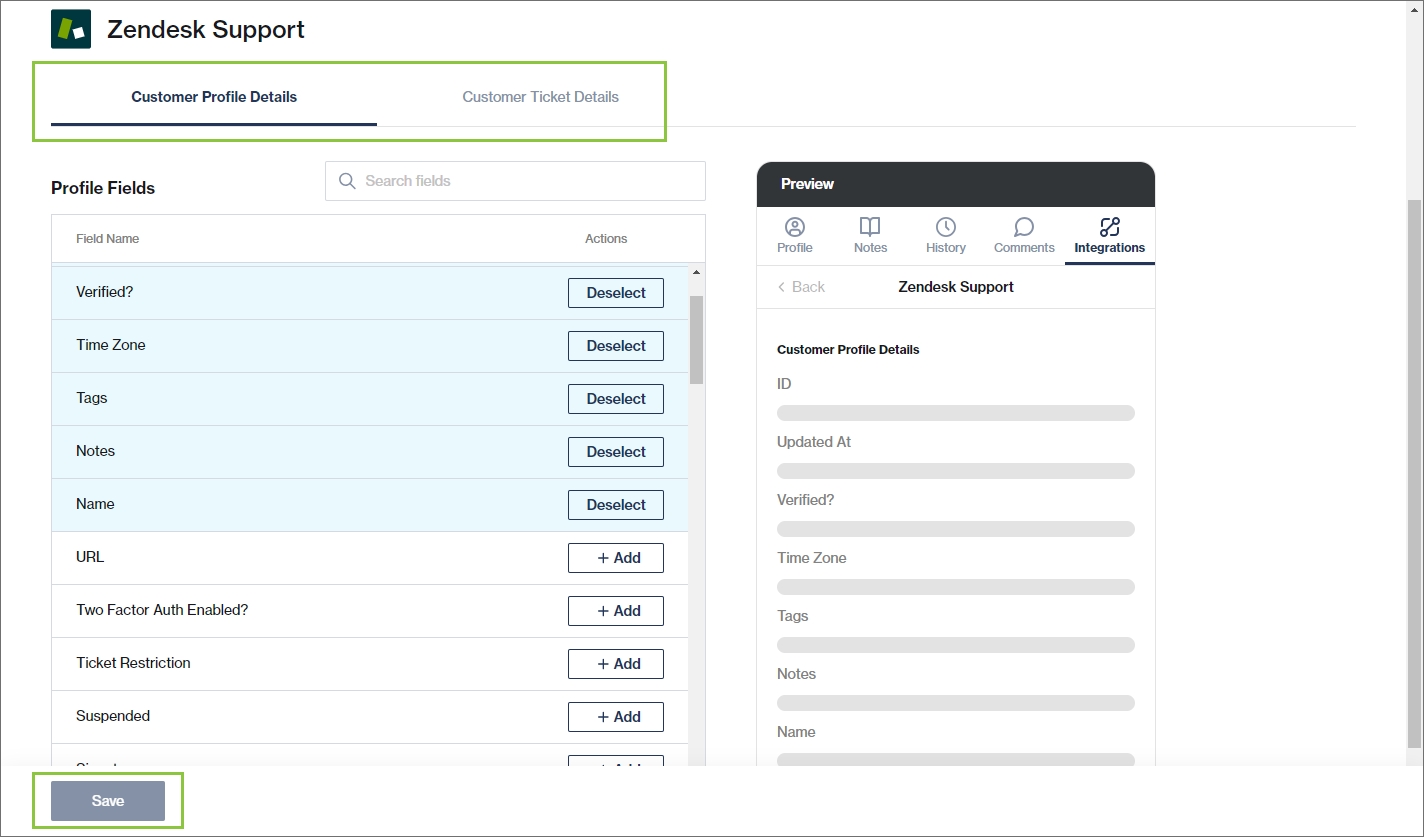
Task: Open the Notes book icon in Preview
Action: pos(870,227)
